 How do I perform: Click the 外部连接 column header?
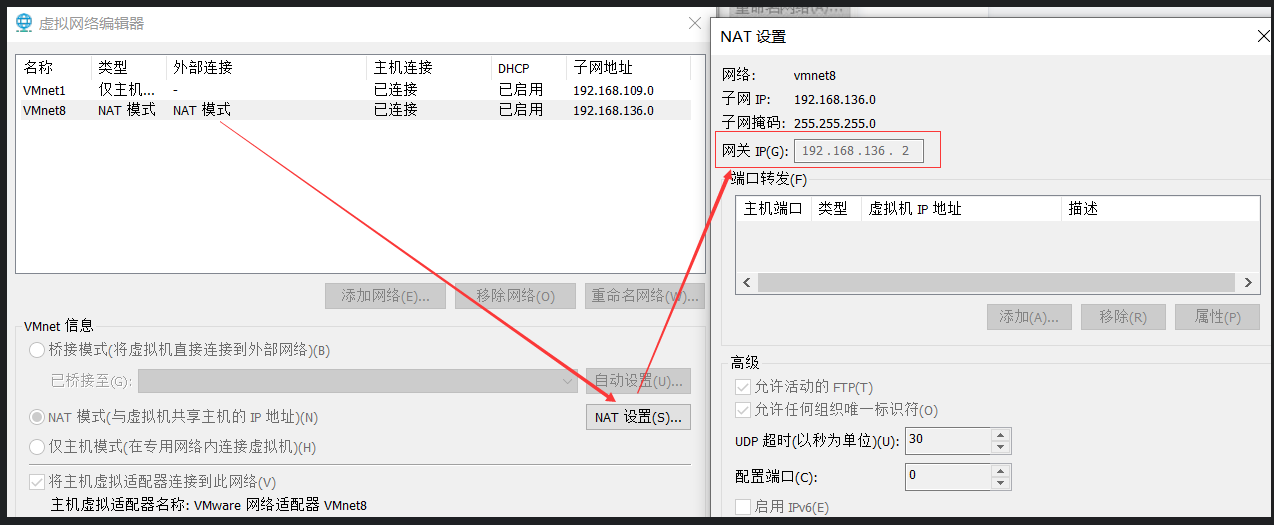(203, 68)
